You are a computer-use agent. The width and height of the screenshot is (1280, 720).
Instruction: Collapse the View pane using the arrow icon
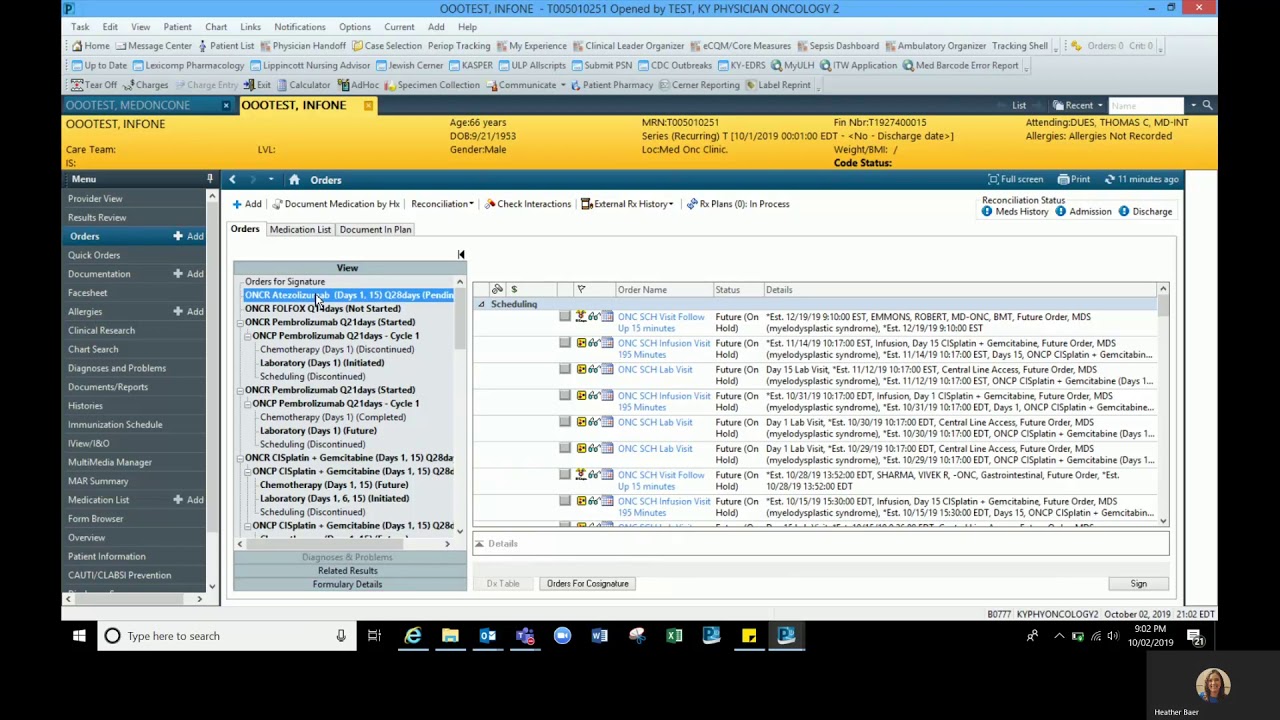pos(461,255)
